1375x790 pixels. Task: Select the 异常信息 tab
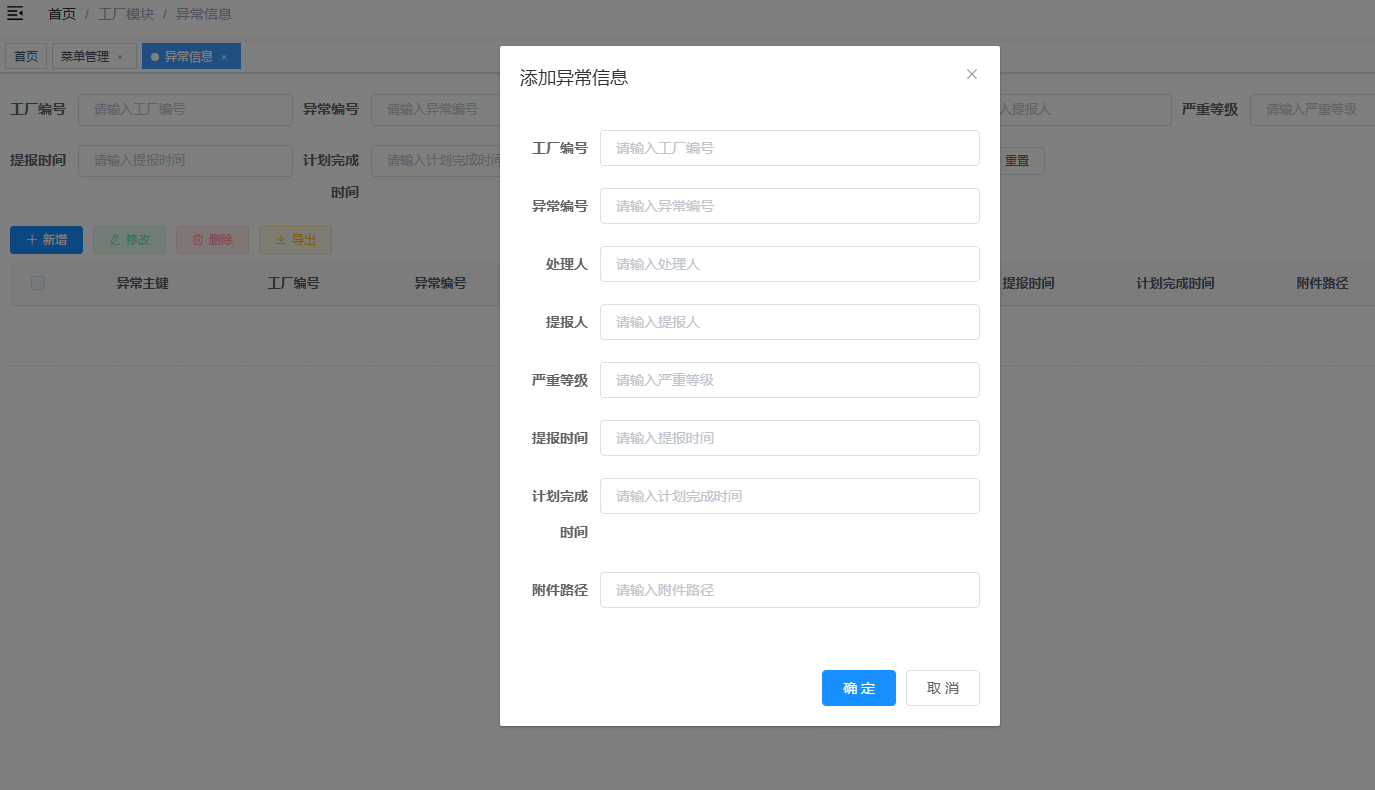pyautogui.click(x=189, y=57)
